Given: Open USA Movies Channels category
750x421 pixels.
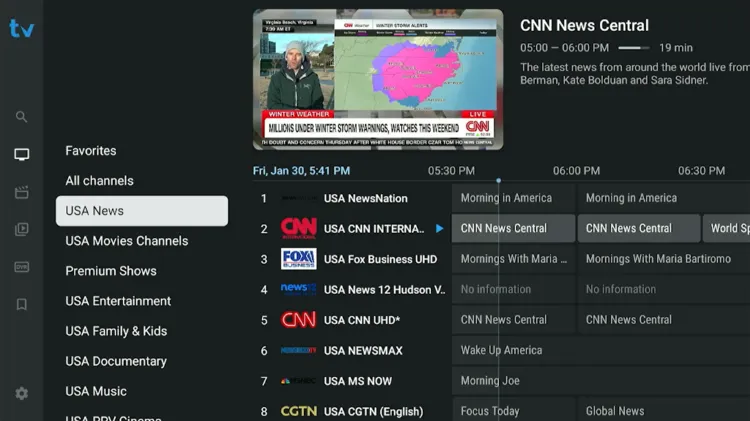Looking at the screenshot, I should click(x=127, y=241).
